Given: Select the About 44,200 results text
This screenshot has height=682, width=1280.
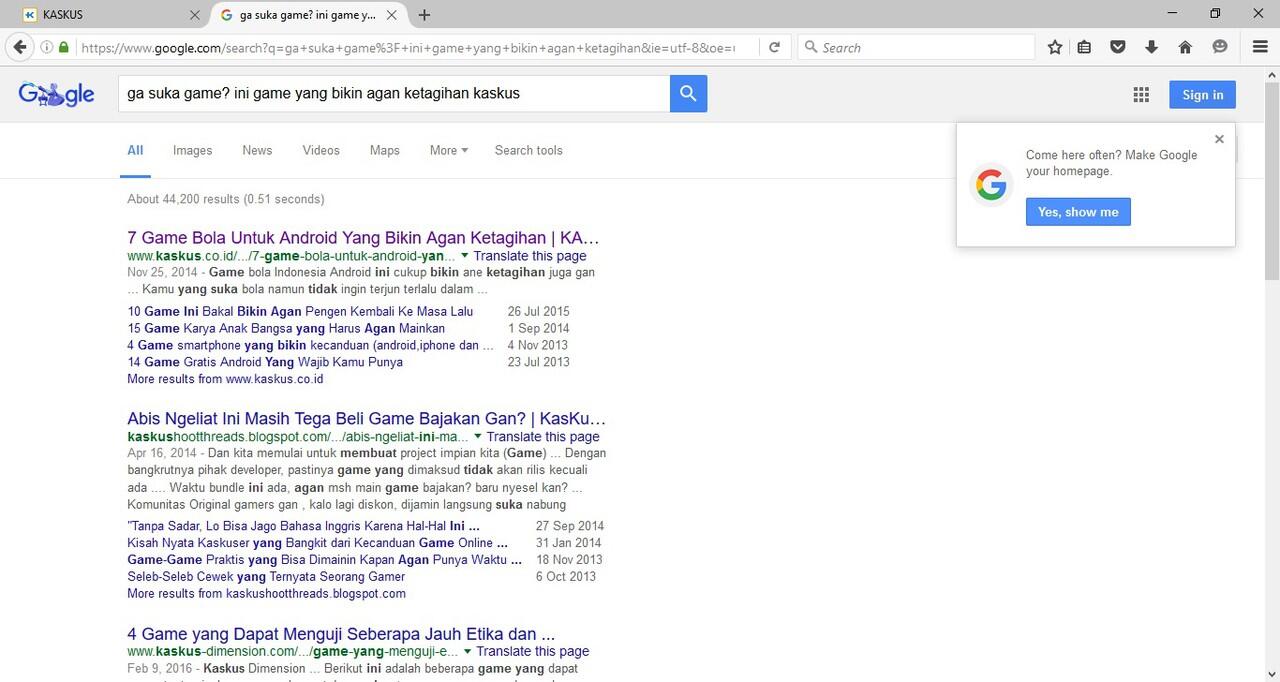Looking at the screenshot, I should coord(226,199).
